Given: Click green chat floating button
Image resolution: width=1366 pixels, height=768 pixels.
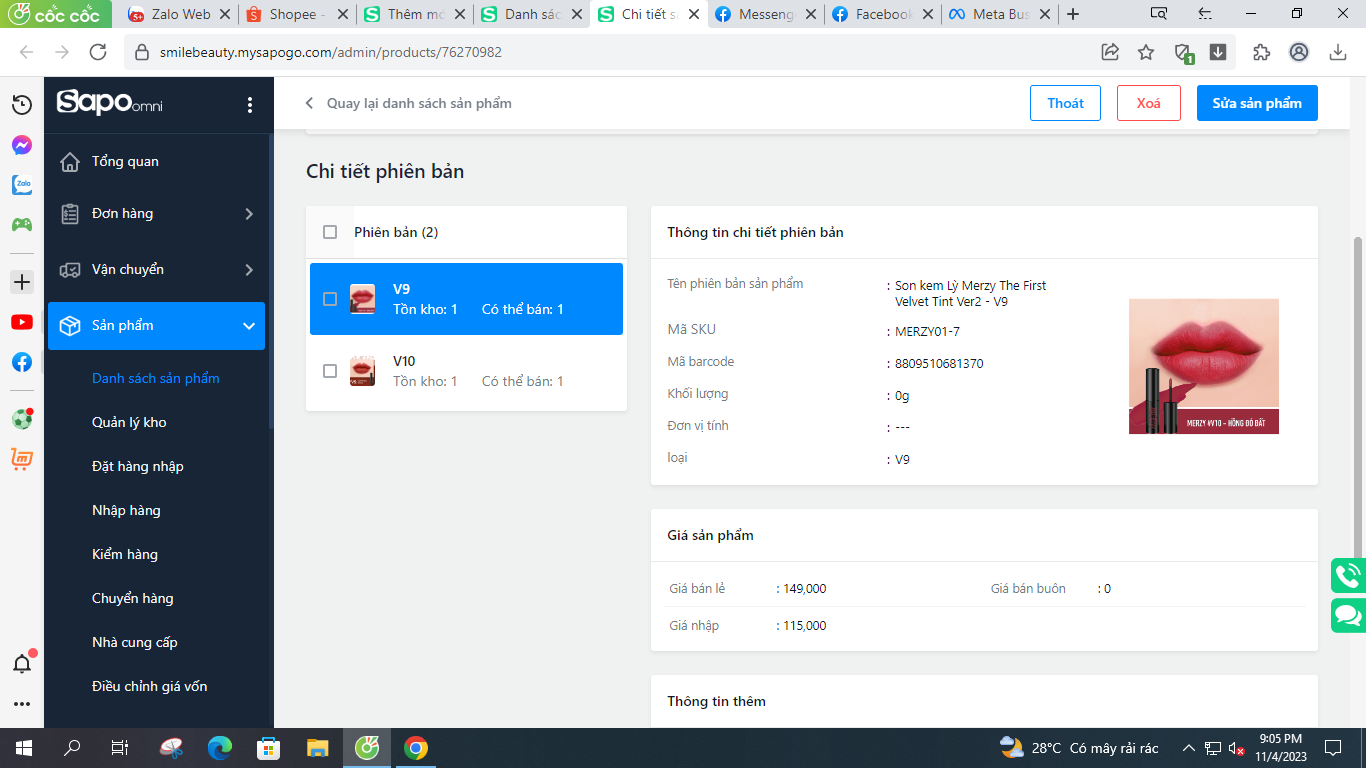Looking at the screenshot, I should 1348,615.
